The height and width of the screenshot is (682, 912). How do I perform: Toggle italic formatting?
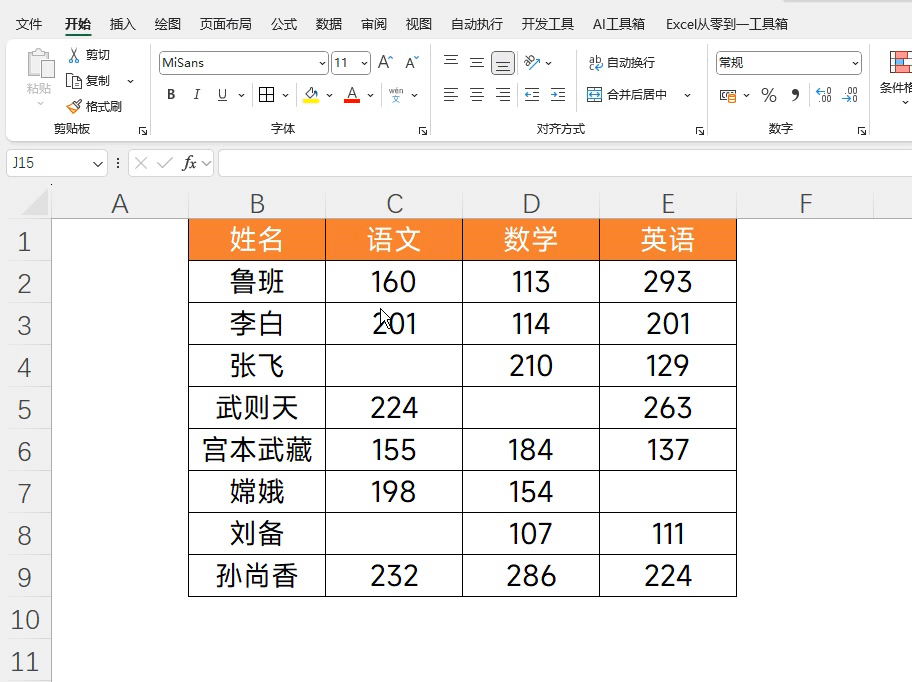coord(197,95)
